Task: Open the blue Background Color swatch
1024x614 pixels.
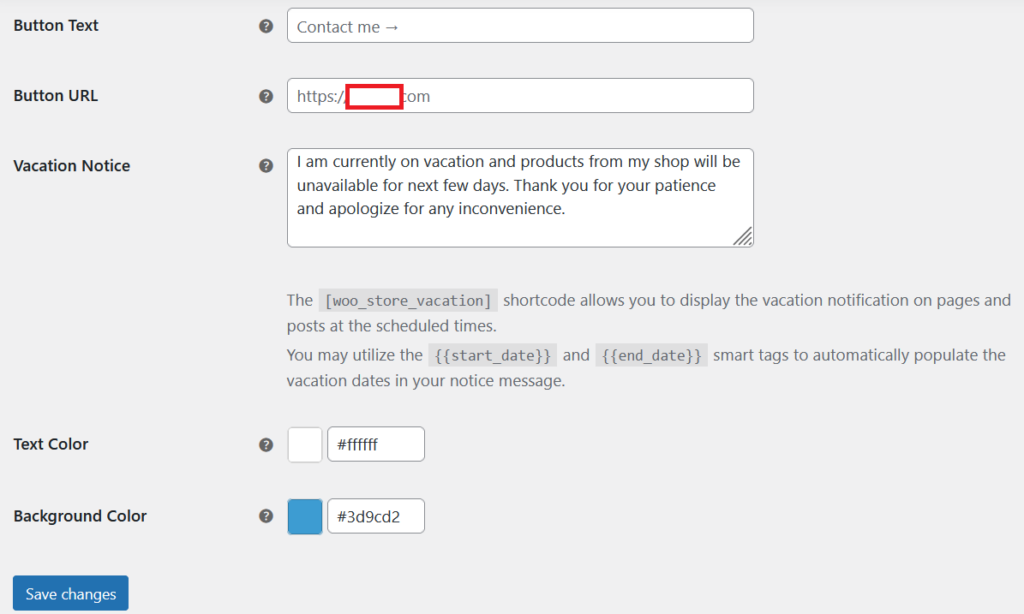Action: click(x=305, y=517)
